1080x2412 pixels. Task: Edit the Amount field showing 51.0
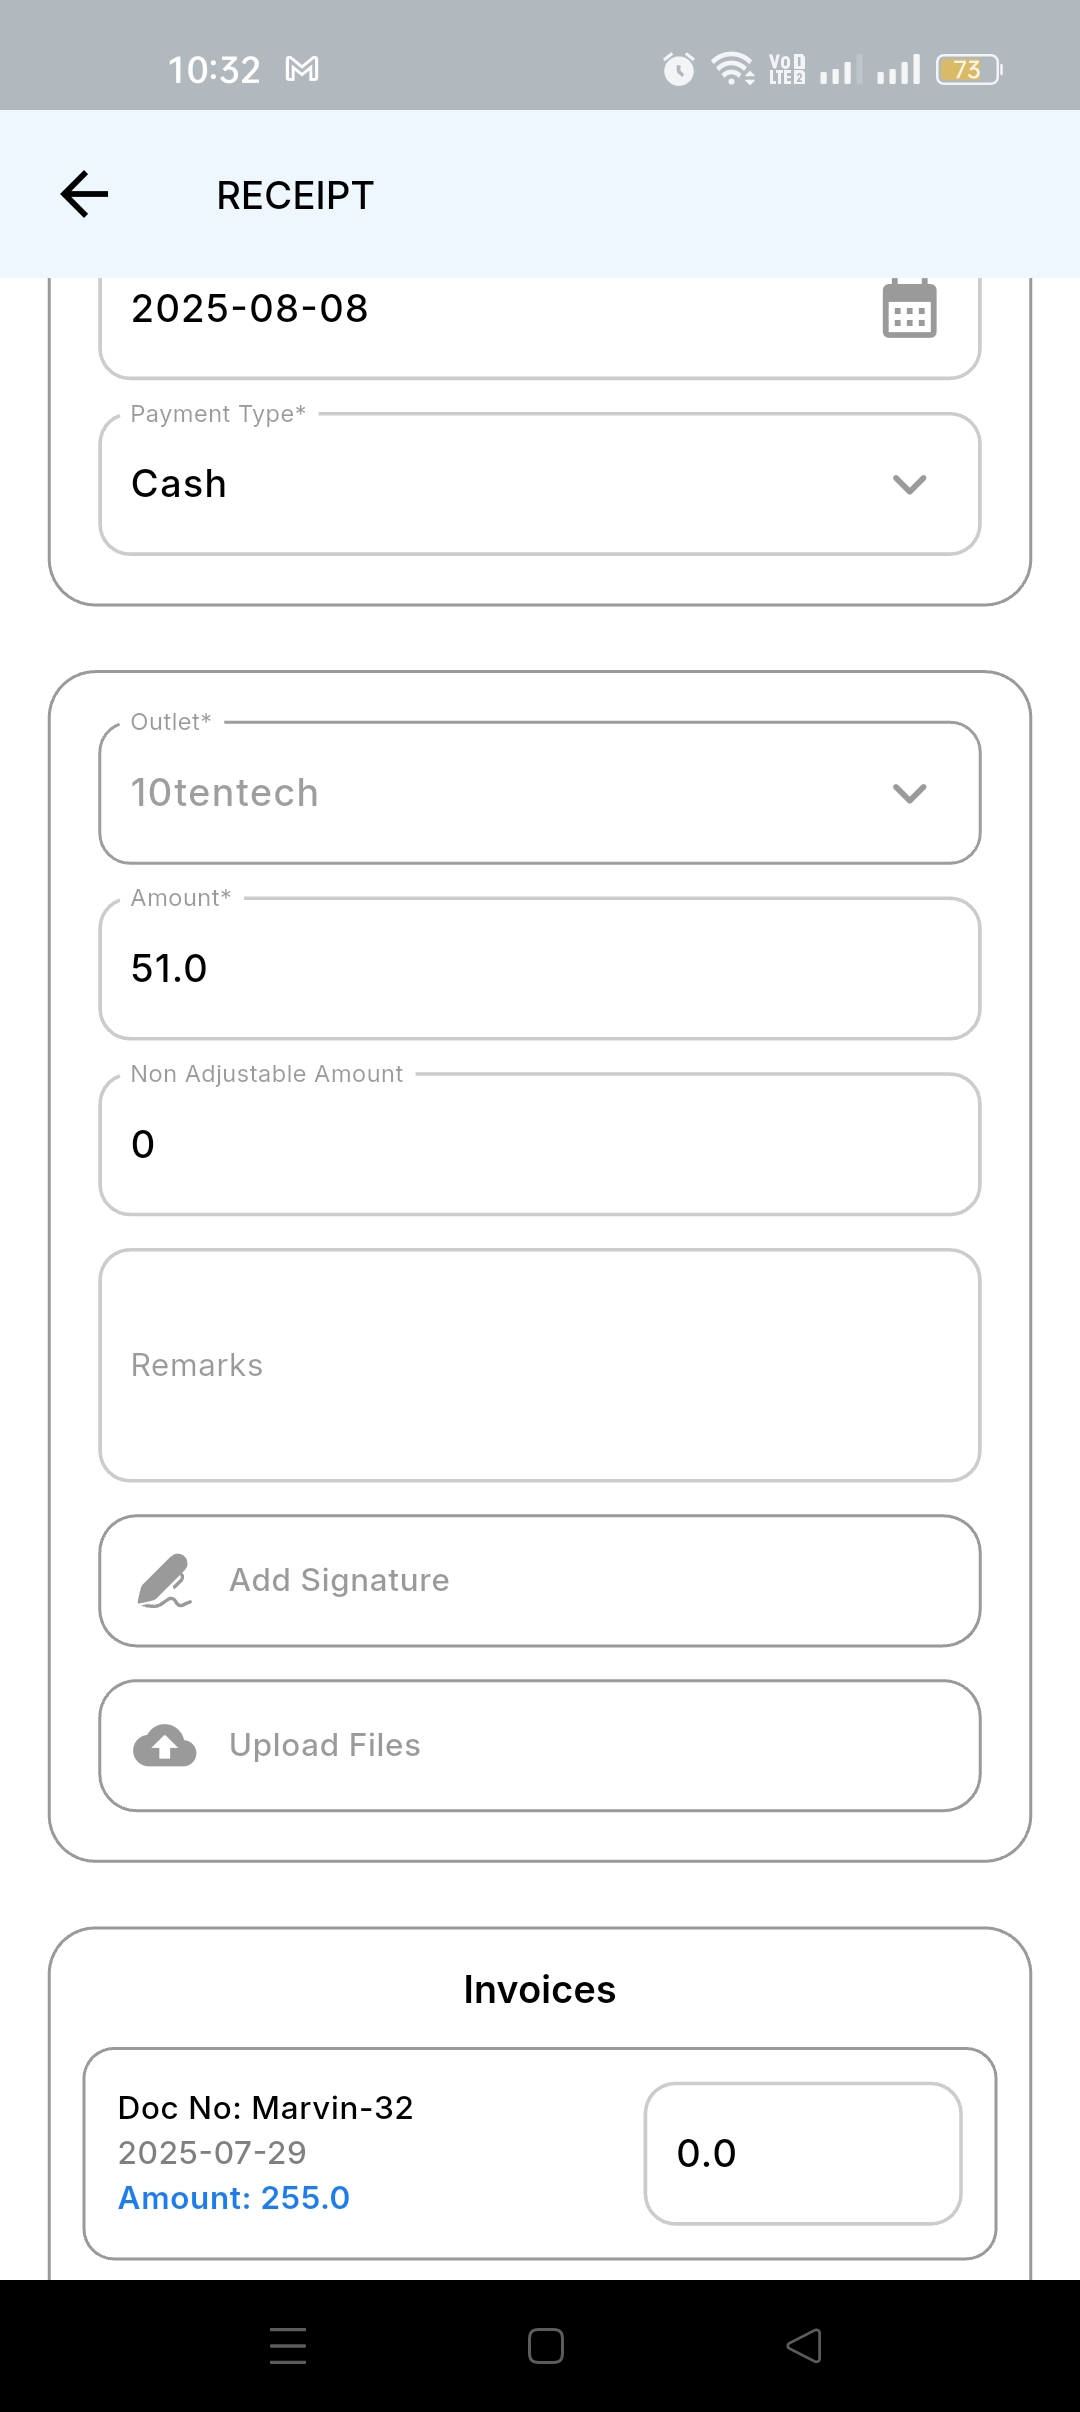click(540, 969)
